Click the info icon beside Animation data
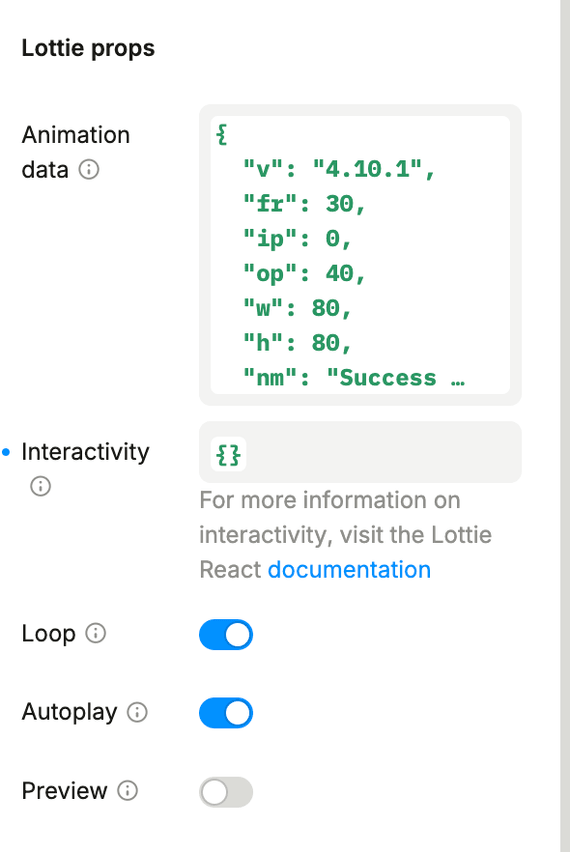570x852 pixels. click(x=89, y=170)
